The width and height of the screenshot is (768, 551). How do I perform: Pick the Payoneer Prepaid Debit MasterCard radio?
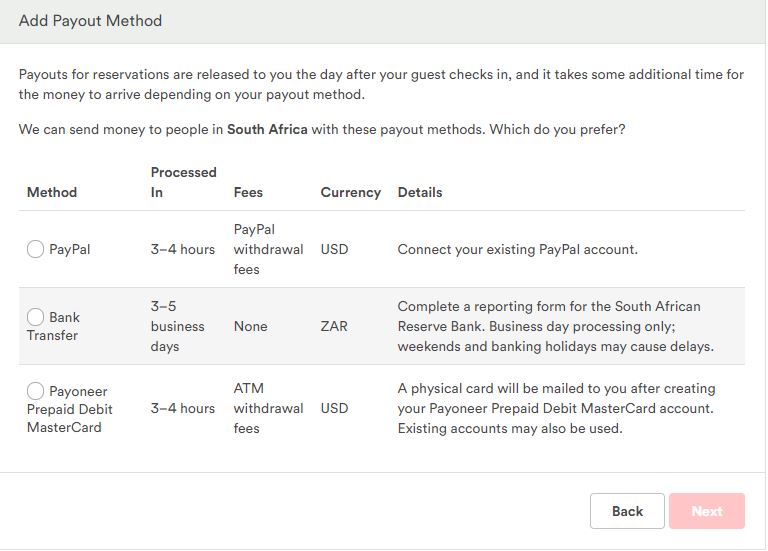pyautogui.click(x=36, y=391)
